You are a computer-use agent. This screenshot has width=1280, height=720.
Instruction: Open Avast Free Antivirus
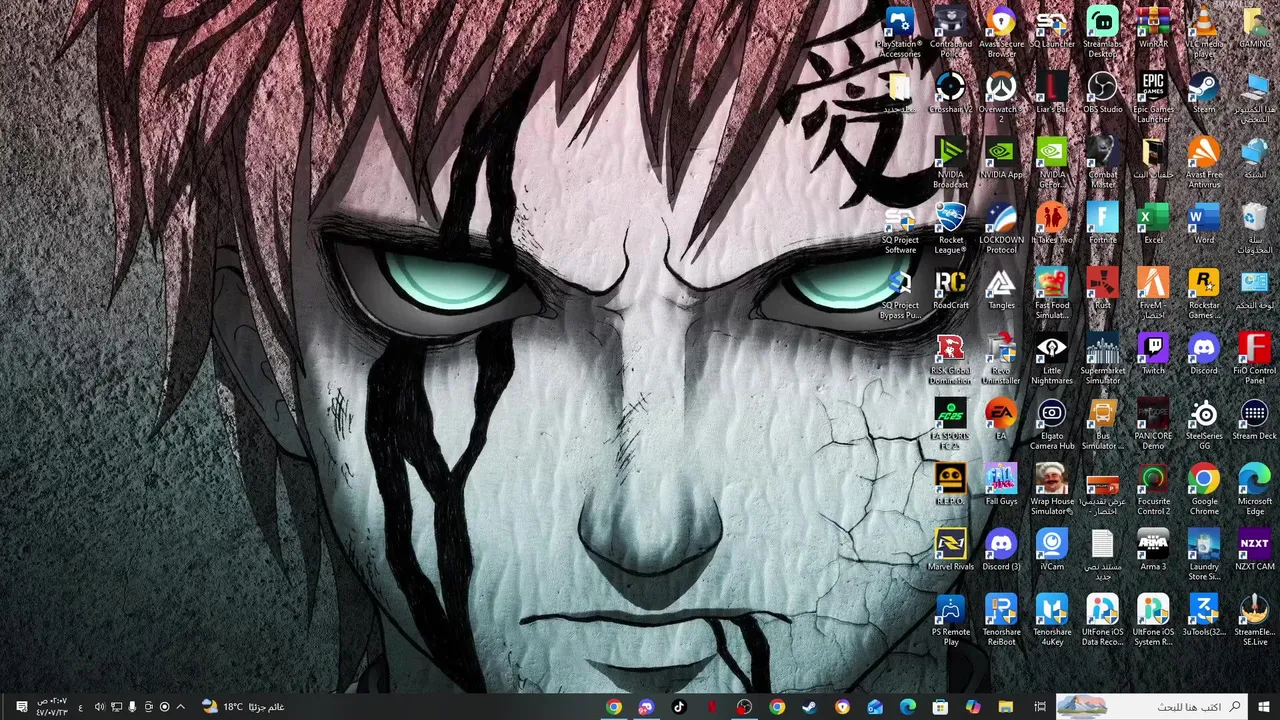[x=1204, y=163]
